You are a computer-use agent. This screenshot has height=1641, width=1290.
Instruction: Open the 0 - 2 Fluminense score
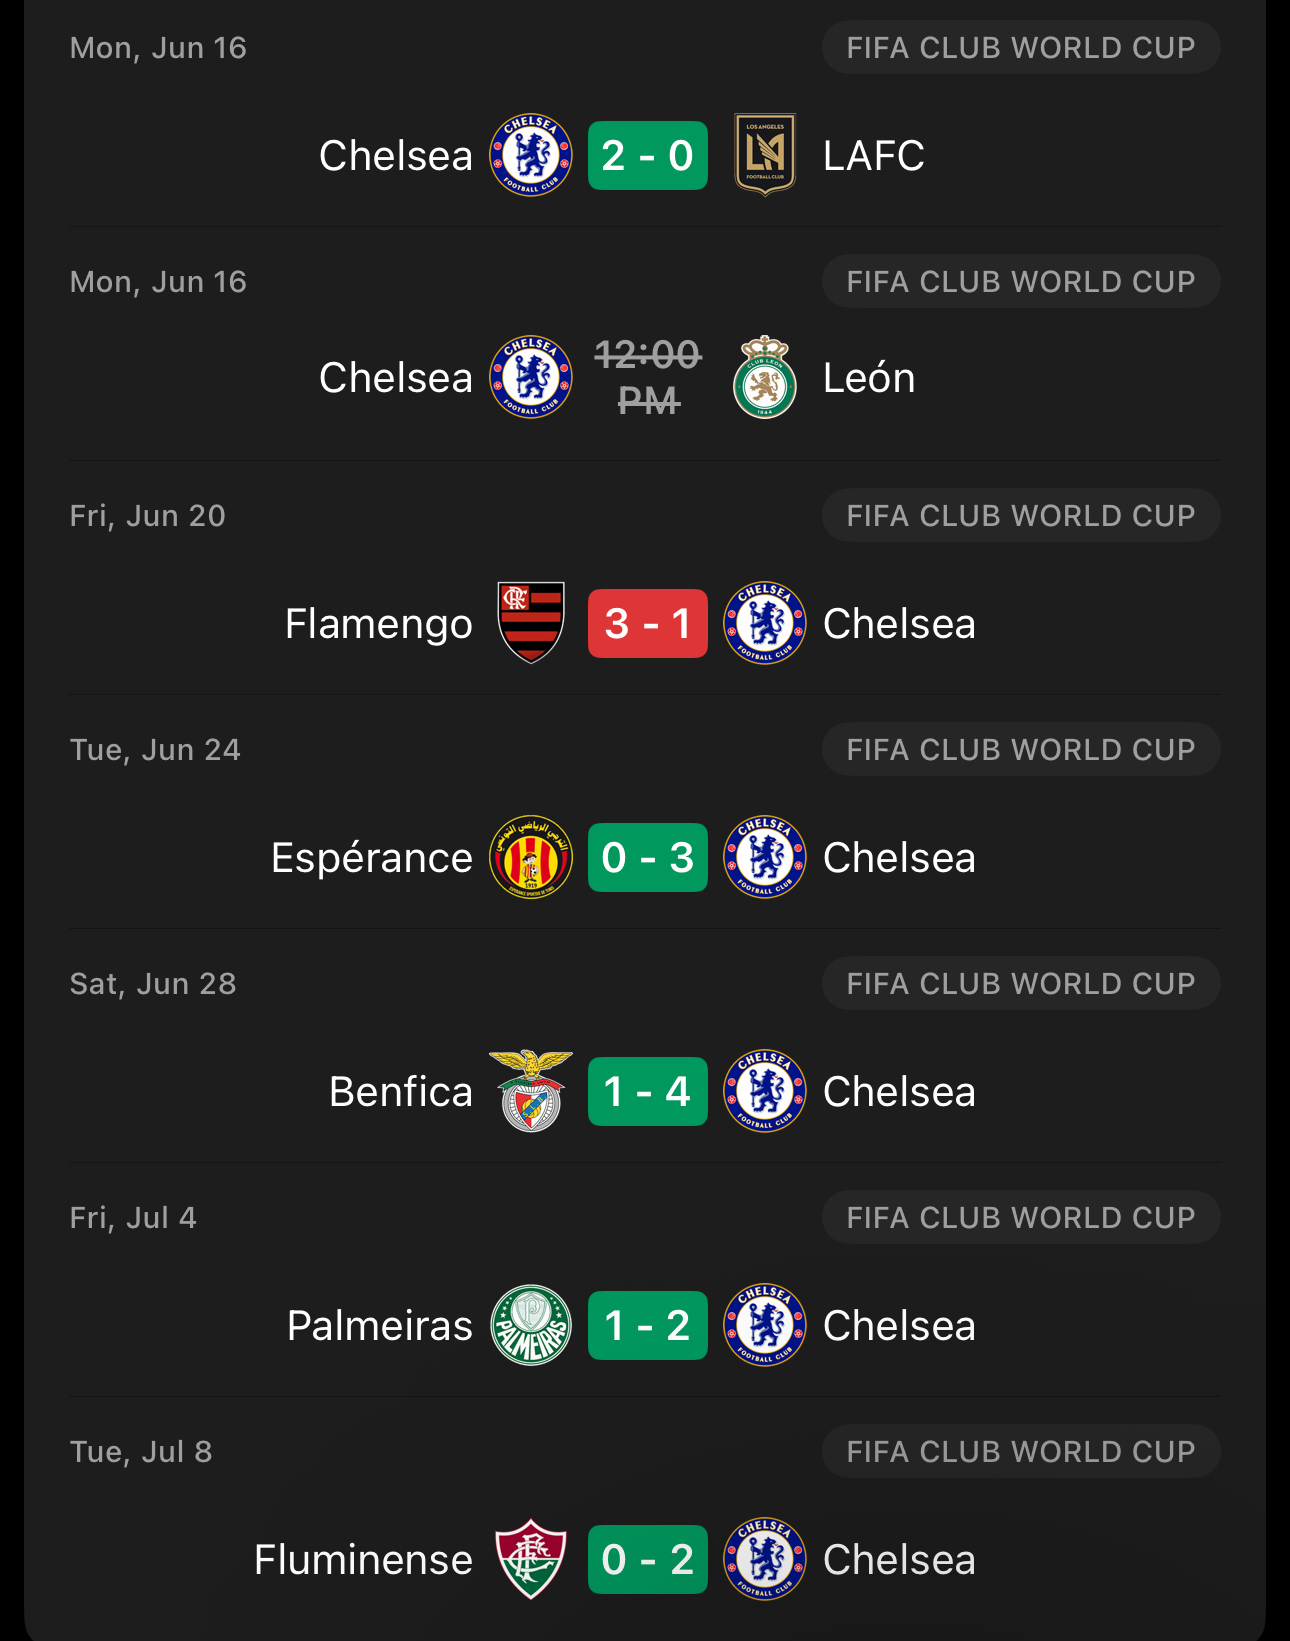[647, 1559]
